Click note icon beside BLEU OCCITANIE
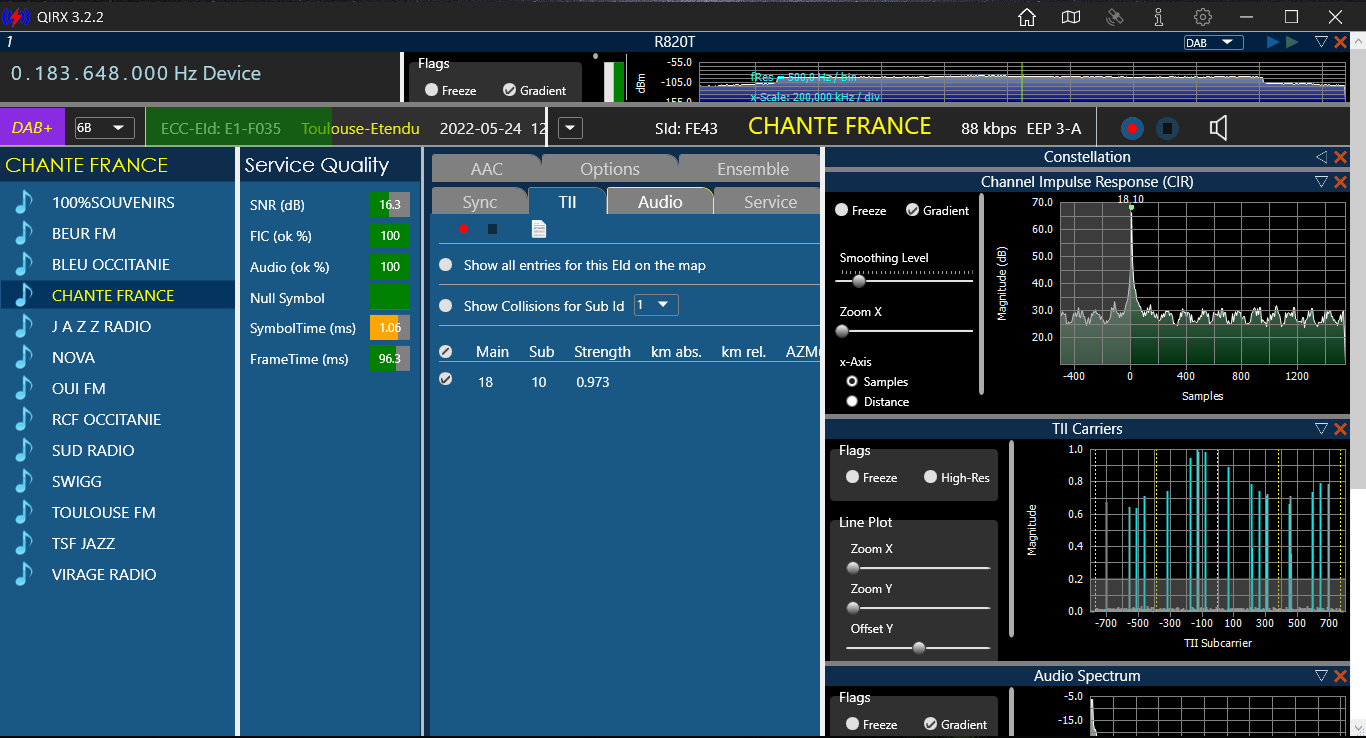 [x=24, y=264]
